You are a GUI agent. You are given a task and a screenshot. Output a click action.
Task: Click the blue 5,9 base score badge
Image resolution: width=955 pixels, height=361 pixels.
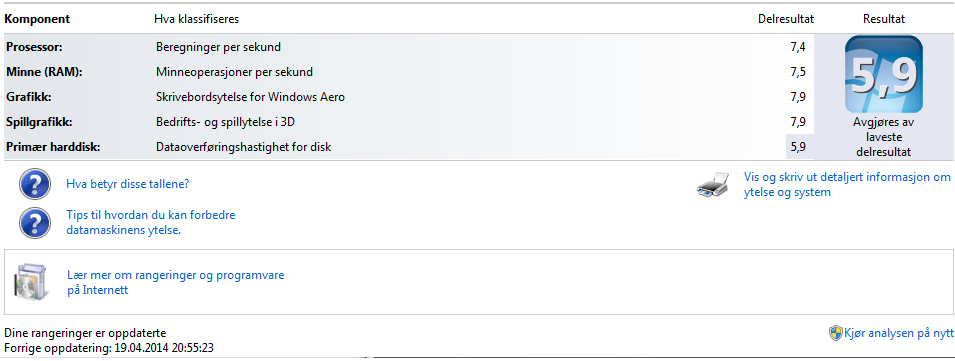(884, 74)
